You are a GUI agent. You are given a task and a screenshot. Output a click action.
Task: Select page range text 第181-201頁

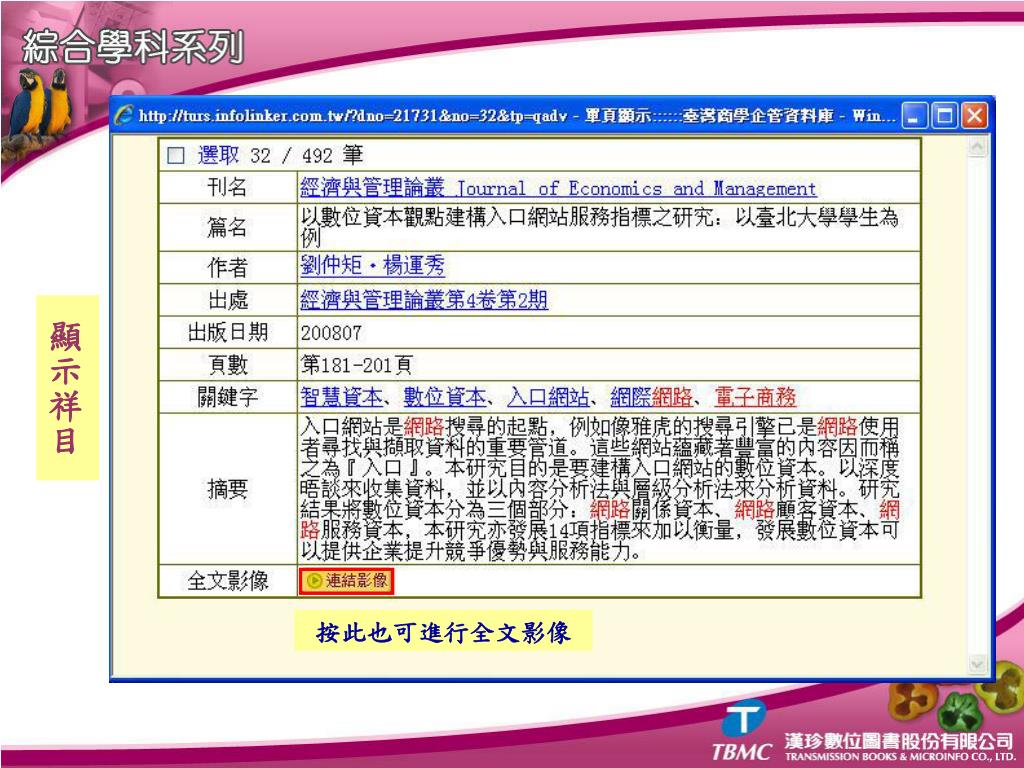click(x=357, y=365)
